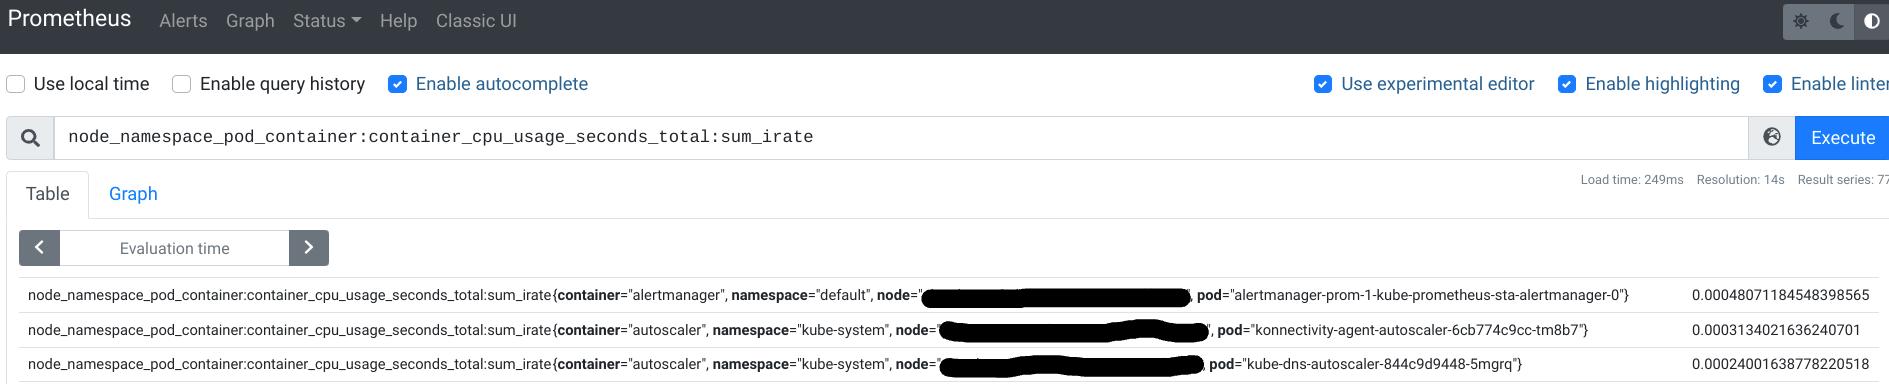The image size is (1889, 384).
Task: Enable query history checkbox
Action: click(x=182, y=84)
